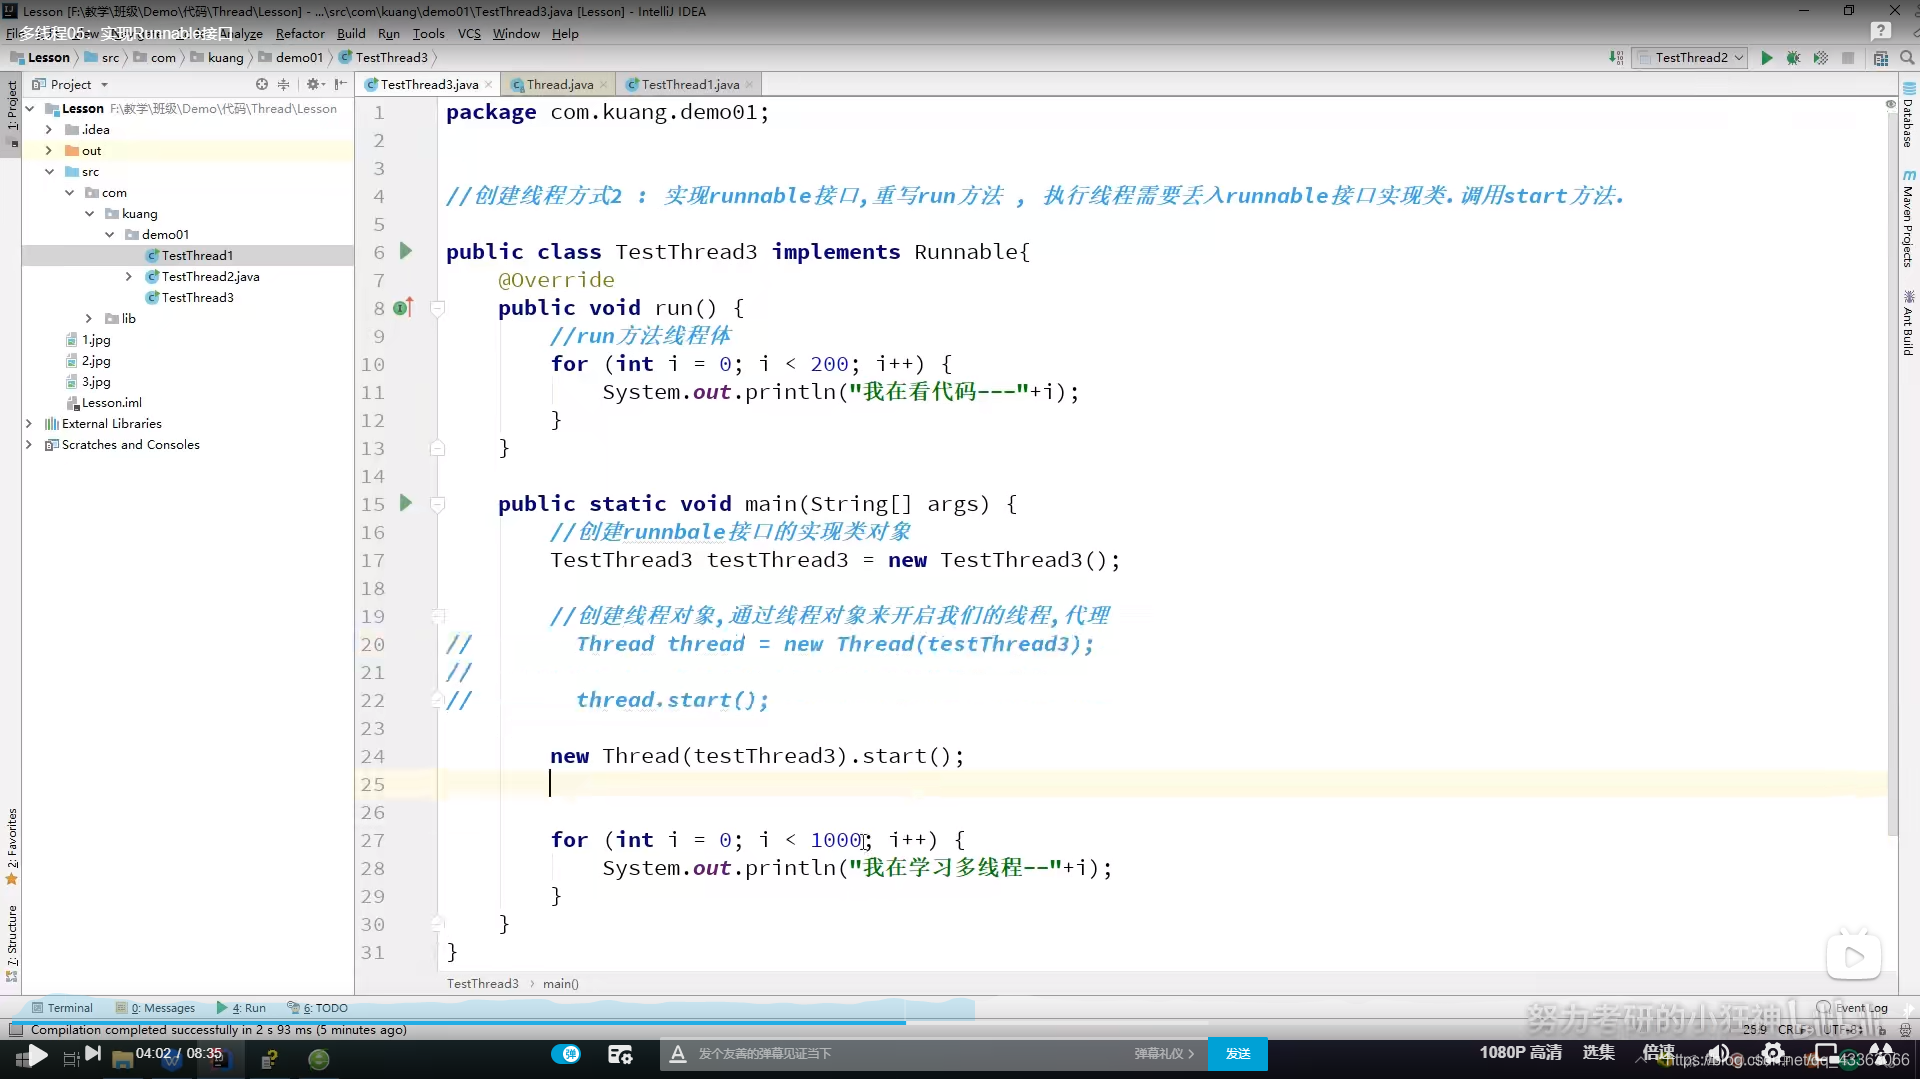
Task: Switch to the Thread.java editor tab
Action: click(x=559, y=85)
